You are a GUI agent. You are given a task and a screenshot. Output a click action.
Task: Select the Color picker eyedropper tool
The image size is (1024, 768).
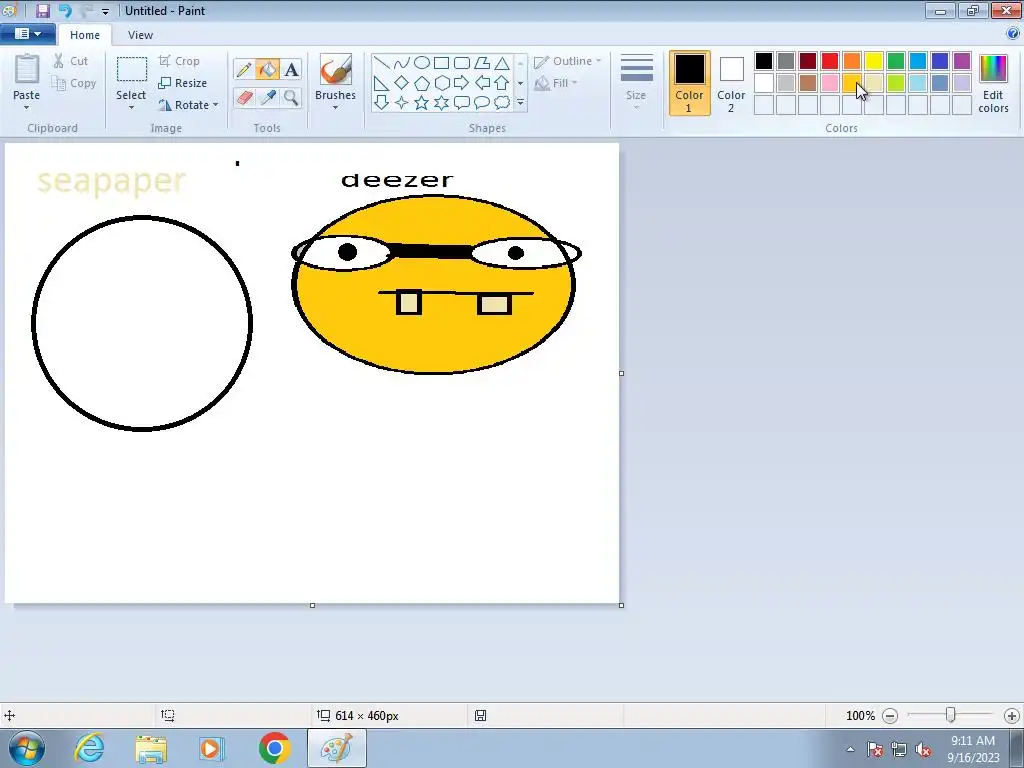(x=267, y=97)
